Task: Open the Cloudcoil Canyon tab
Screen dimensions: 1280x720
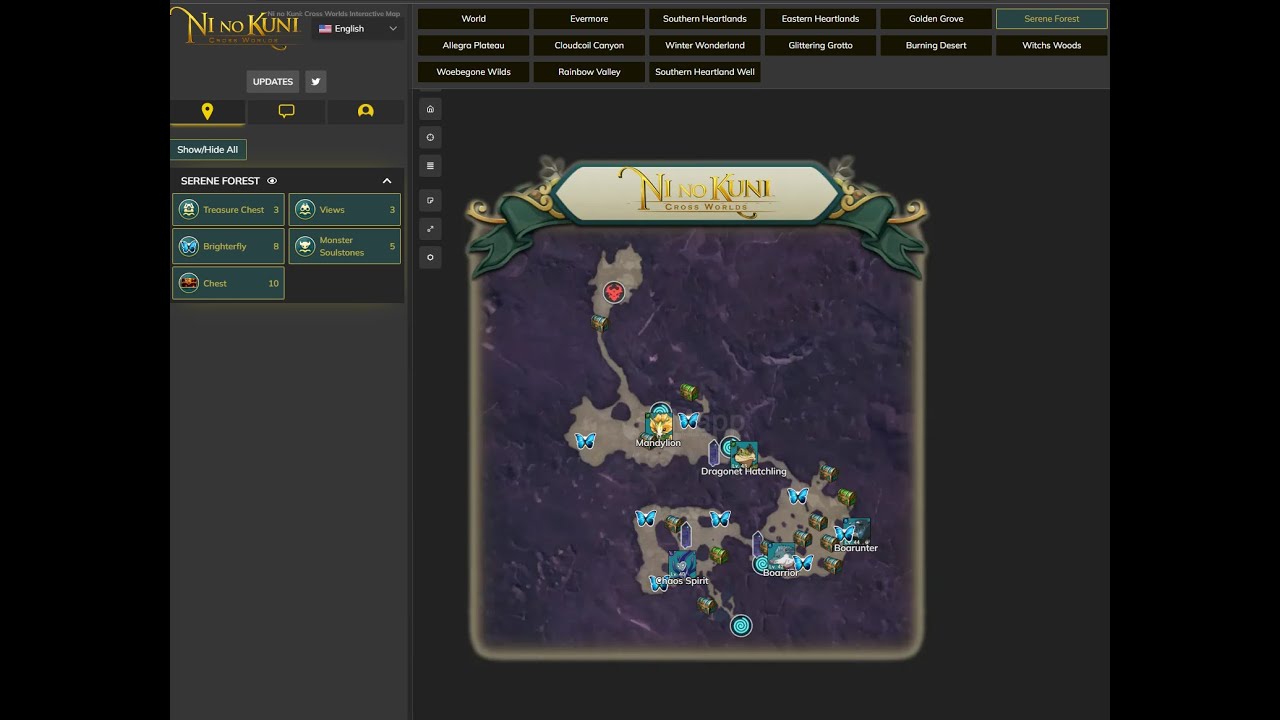Action: (x=589, y=46)
